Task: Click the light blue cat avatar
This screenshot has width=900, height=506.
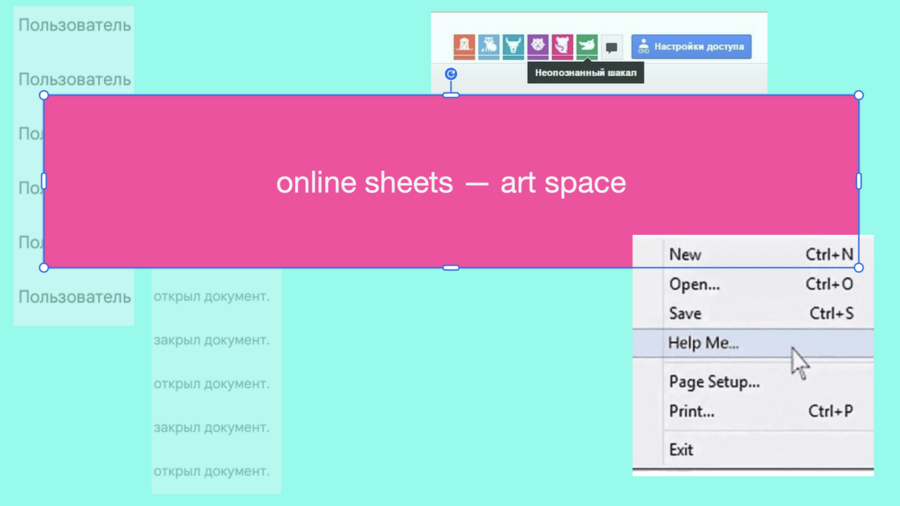Action: coord(488,46)
